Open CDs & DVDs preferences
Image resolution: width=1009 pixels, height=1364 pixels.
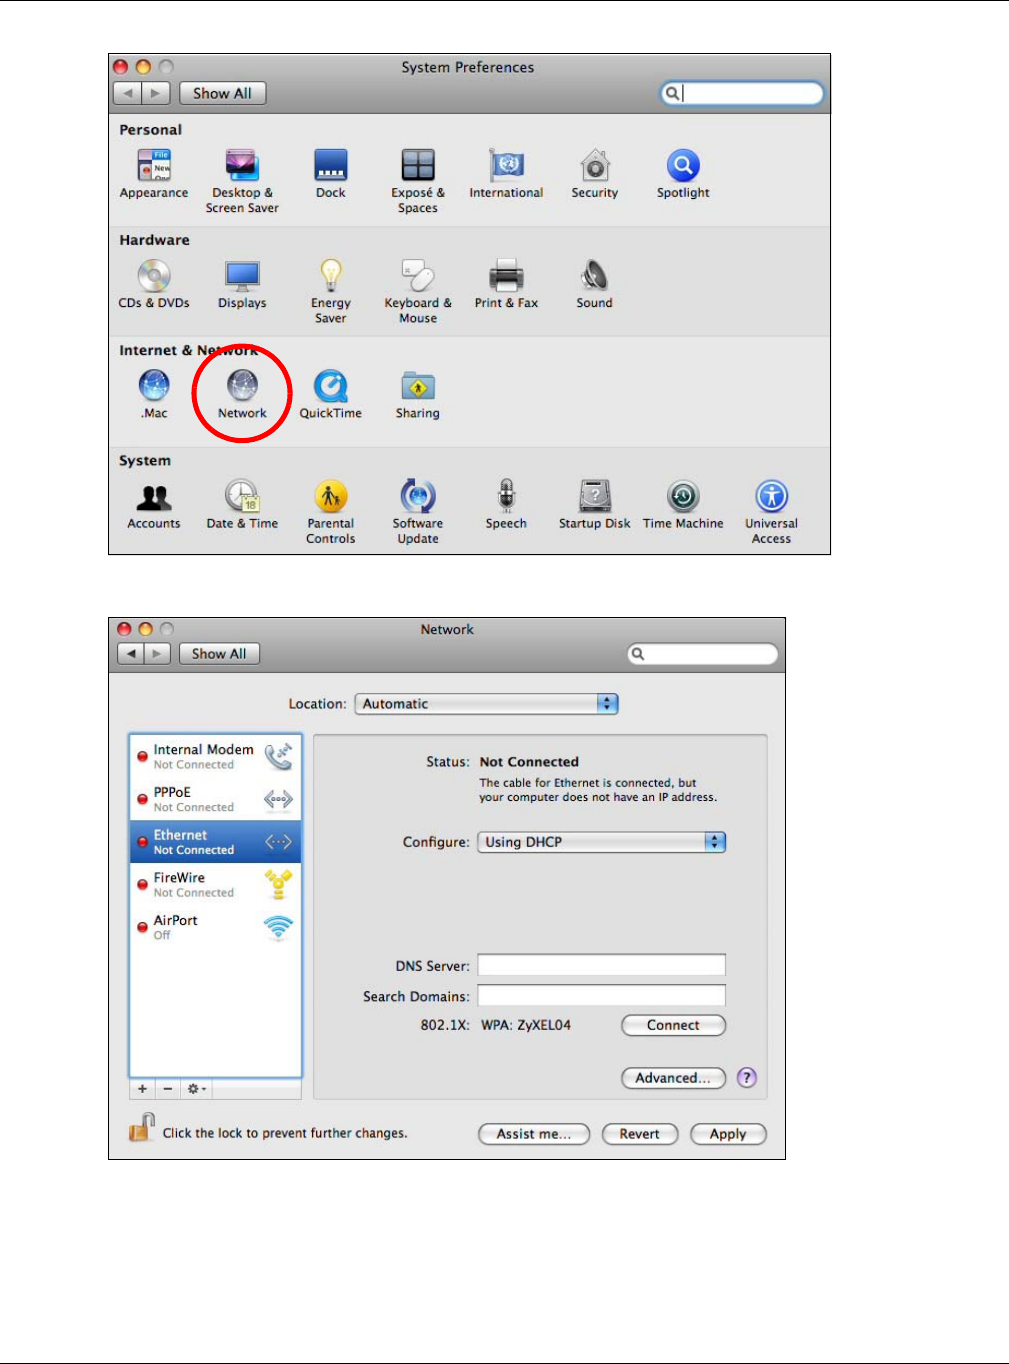coord(154,283)
